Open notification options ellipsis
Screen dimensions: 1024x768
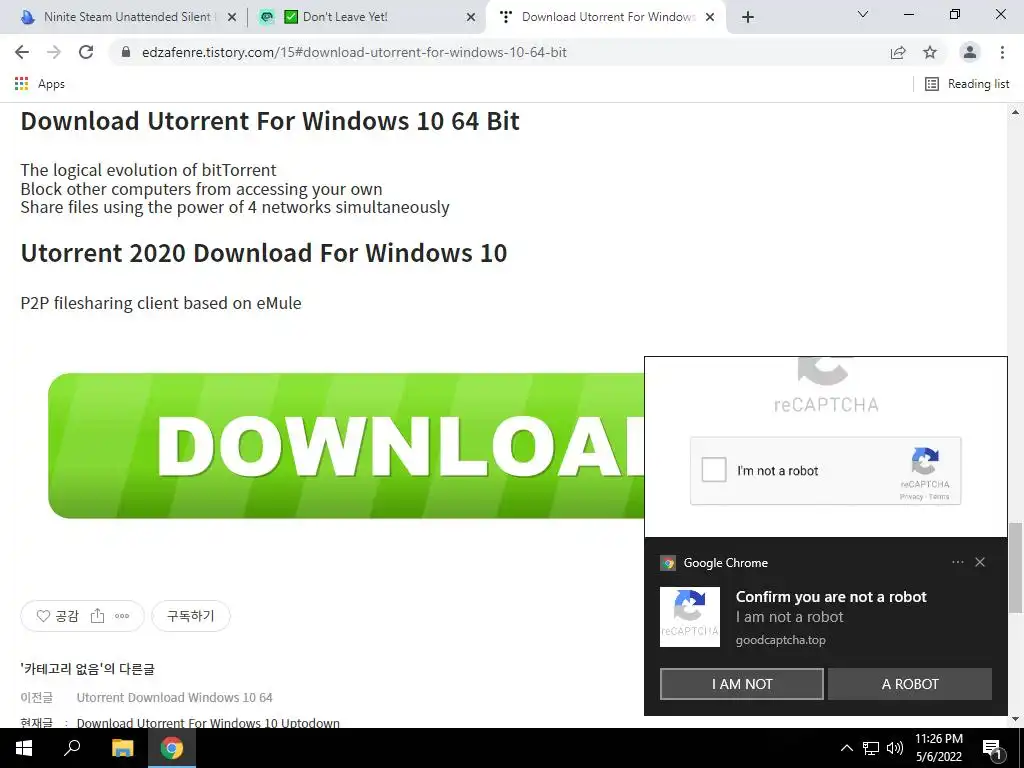click(x=957, y=562)
